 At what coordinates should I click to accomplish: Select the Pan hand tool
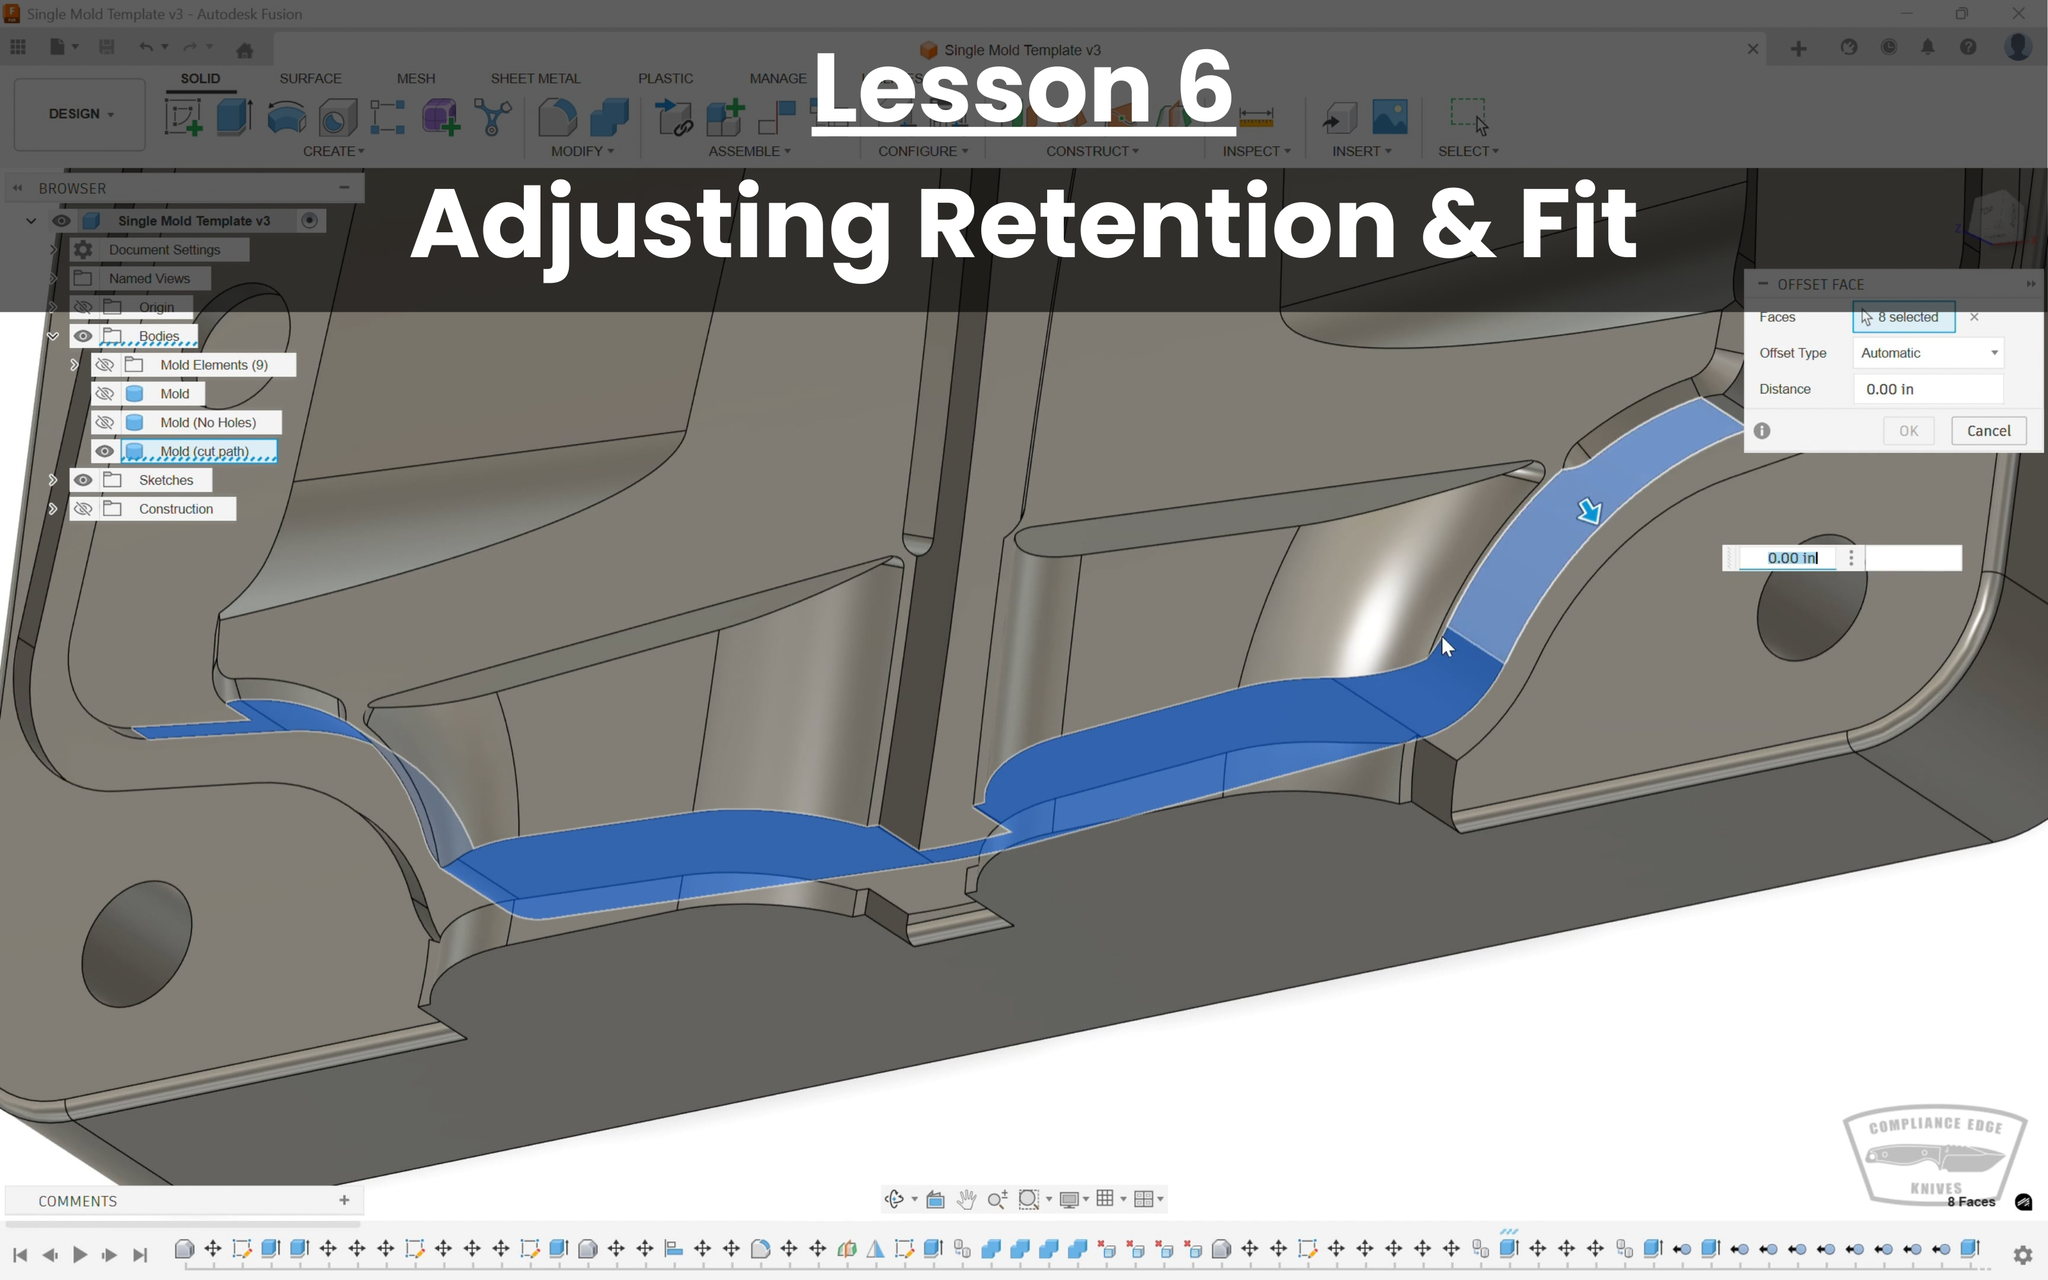[x=966, y=1199]
